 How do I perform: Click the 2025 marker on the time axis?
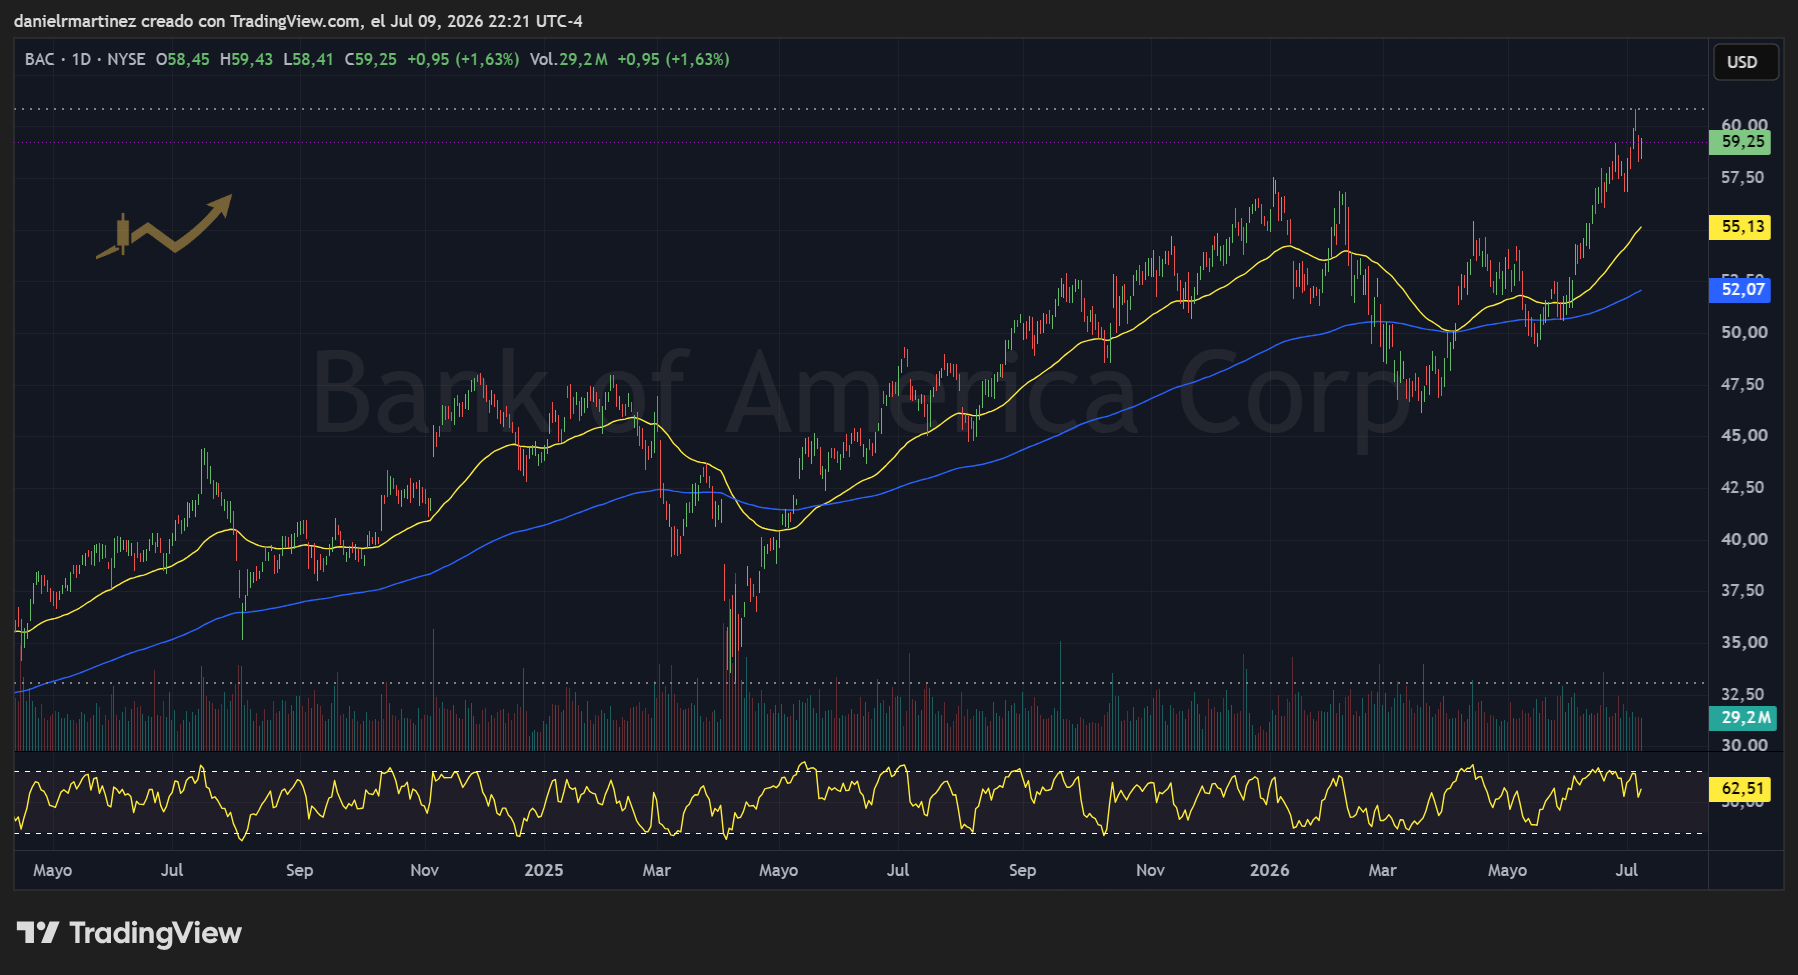pos(543,870)
